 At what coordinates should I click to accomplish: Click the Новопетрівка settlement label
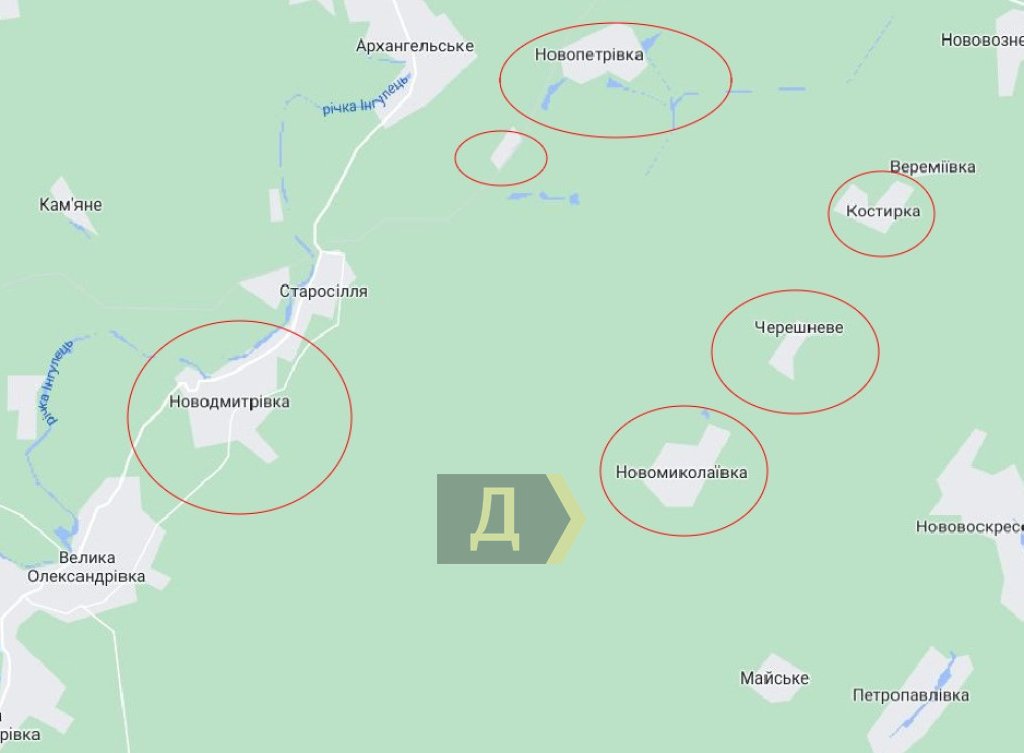(x=589, y=55)
